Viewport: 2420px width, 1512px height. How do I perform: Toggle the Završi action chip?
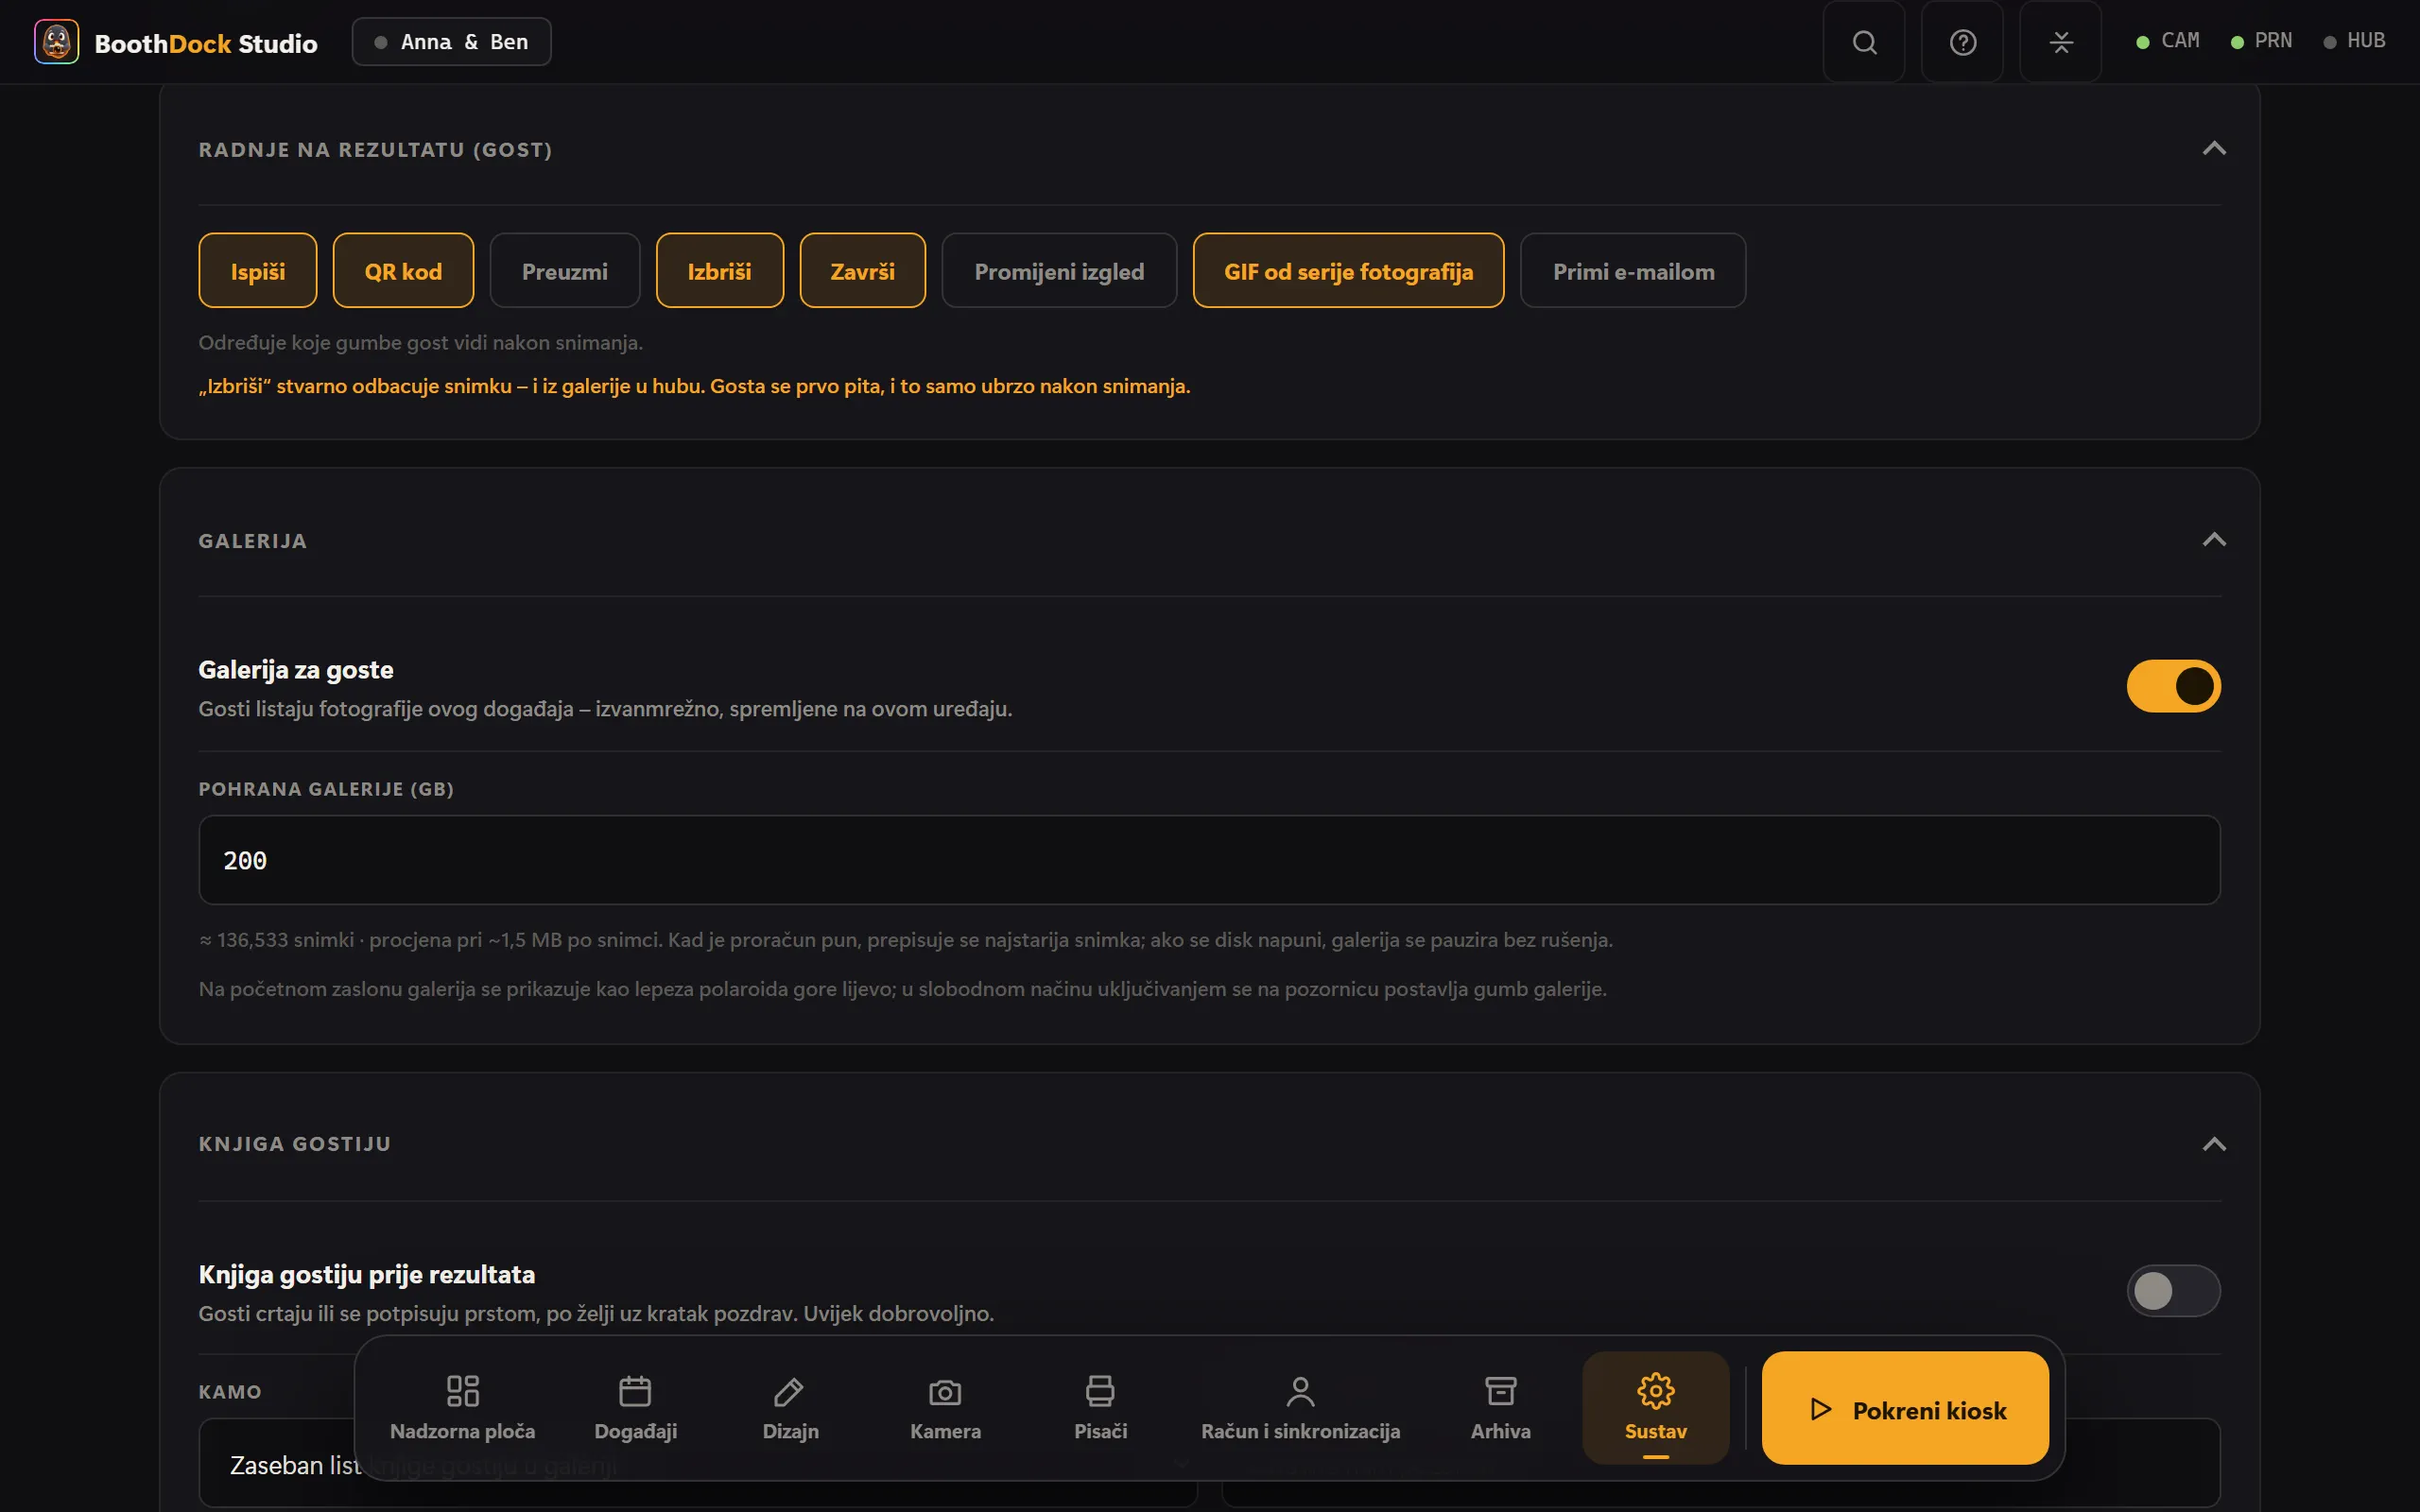click(863, 271)
